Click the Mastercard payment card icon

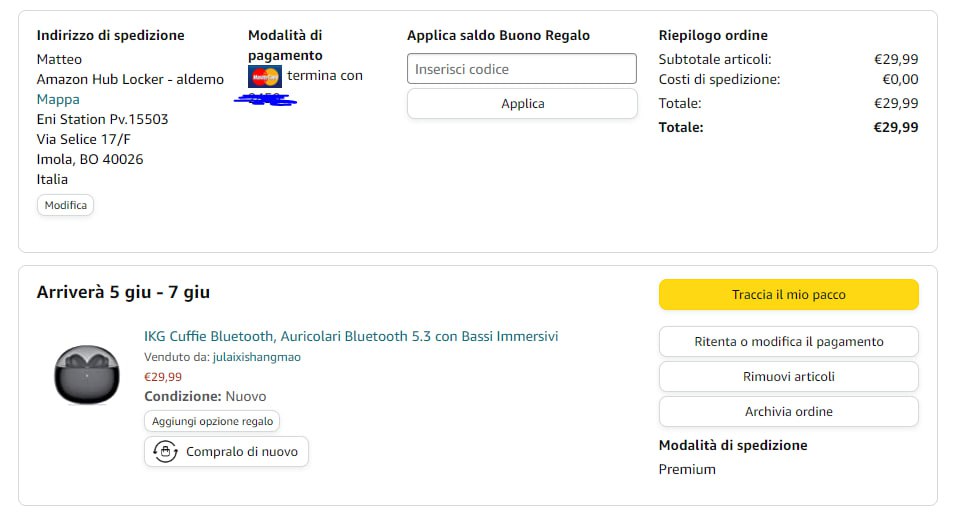[x=265, y=76]
